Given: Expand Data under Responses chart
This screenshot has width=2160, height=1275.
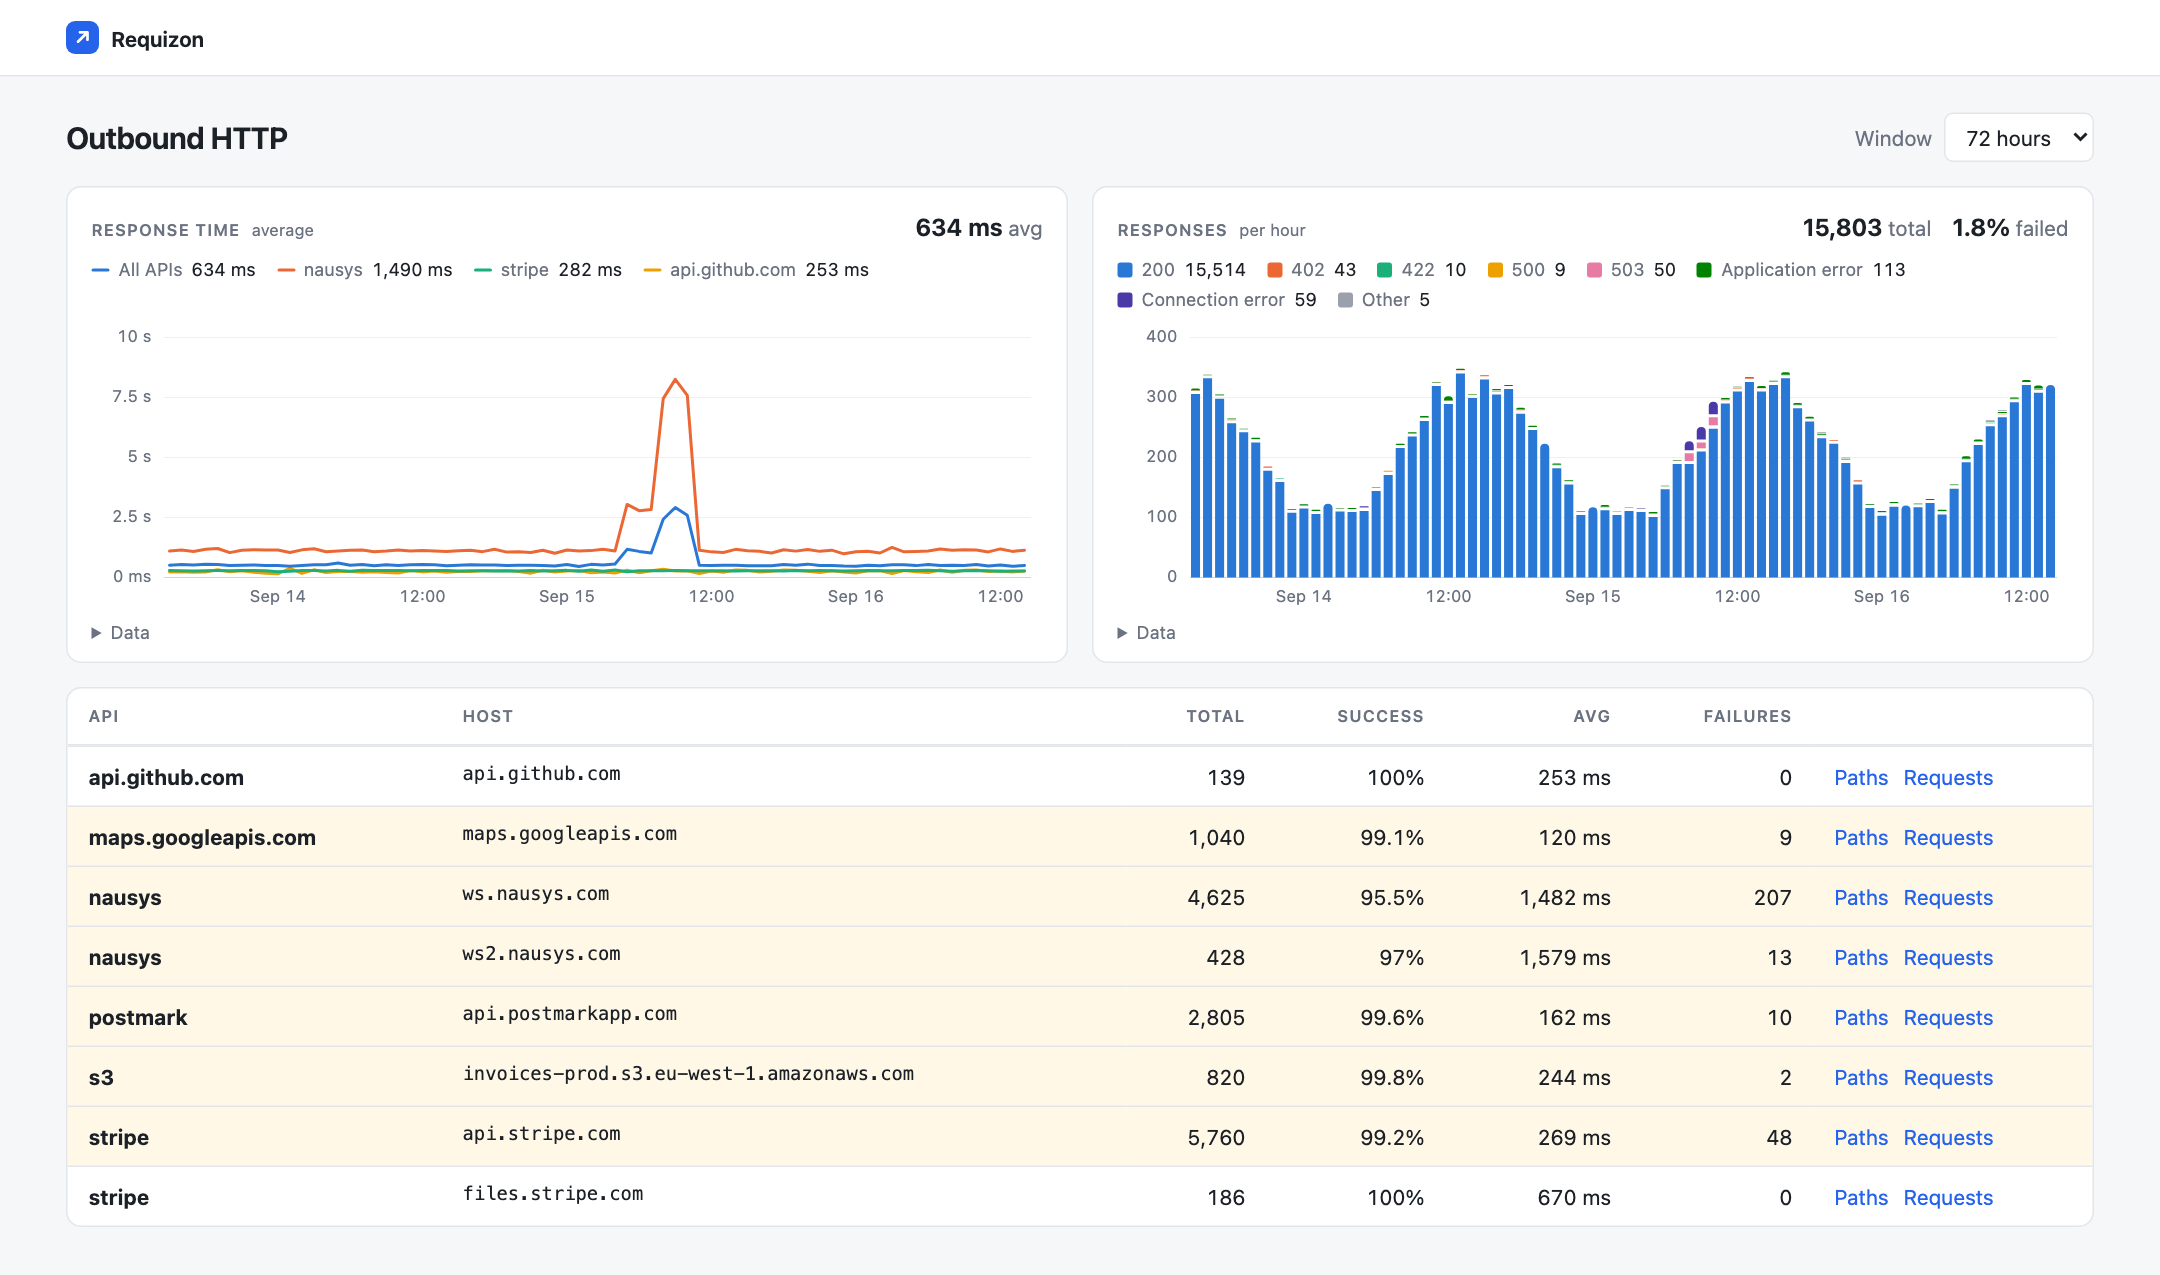Looking at the screenshot, I should [x=1146, y=633].
